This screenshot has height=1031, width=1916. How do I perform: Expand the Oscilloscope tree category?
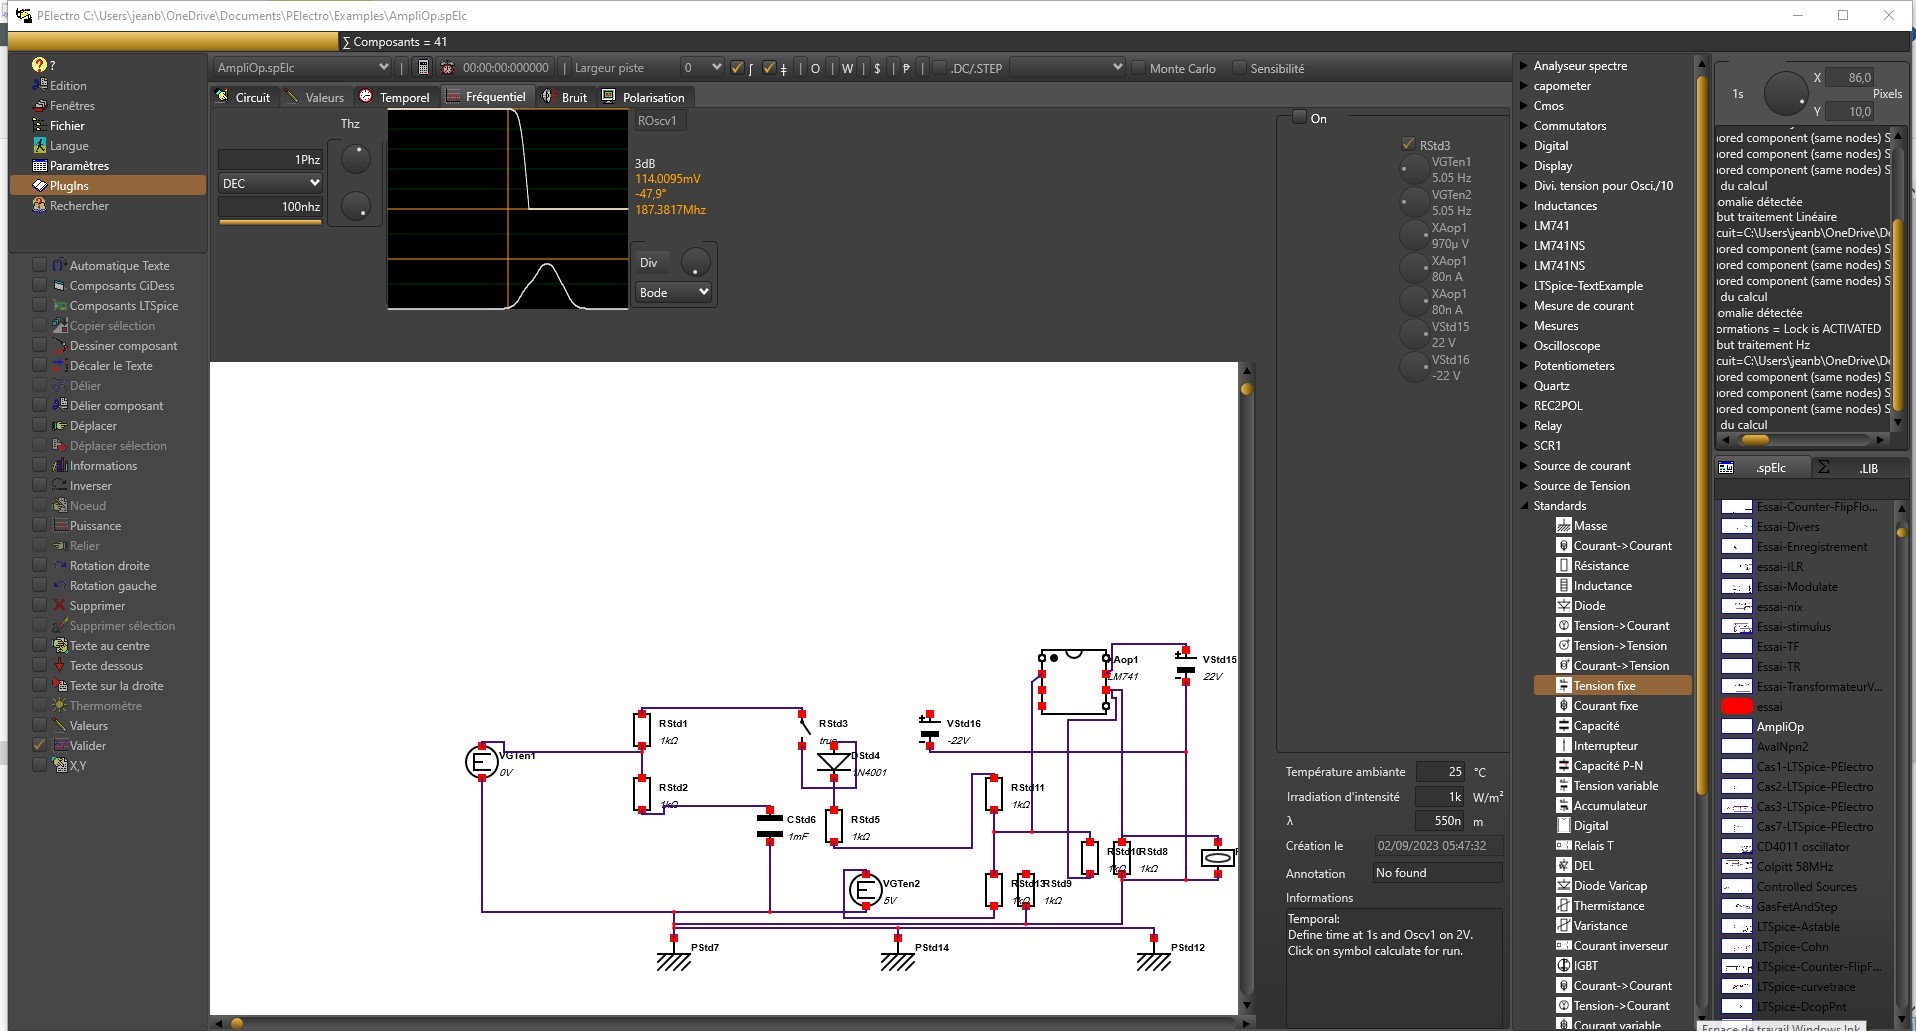click(1524, 346)
